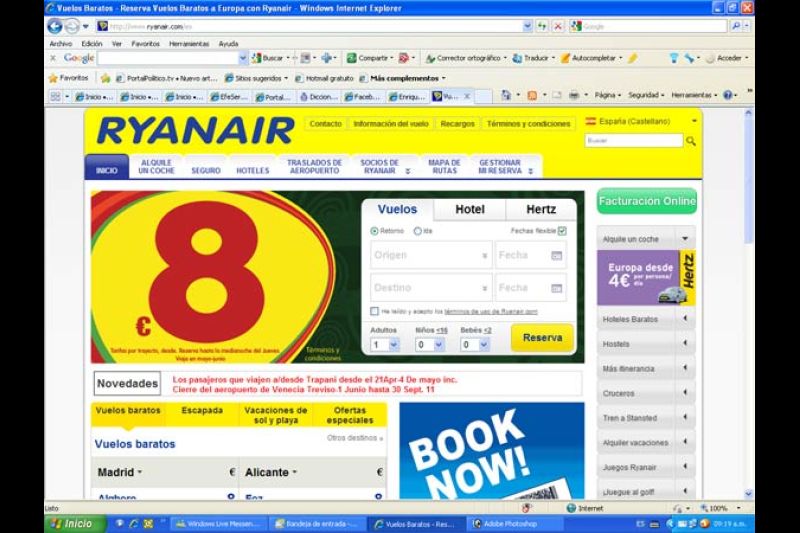Open the Quick Tabs grid icon
800x533 pixels.
tap(55, 96)
